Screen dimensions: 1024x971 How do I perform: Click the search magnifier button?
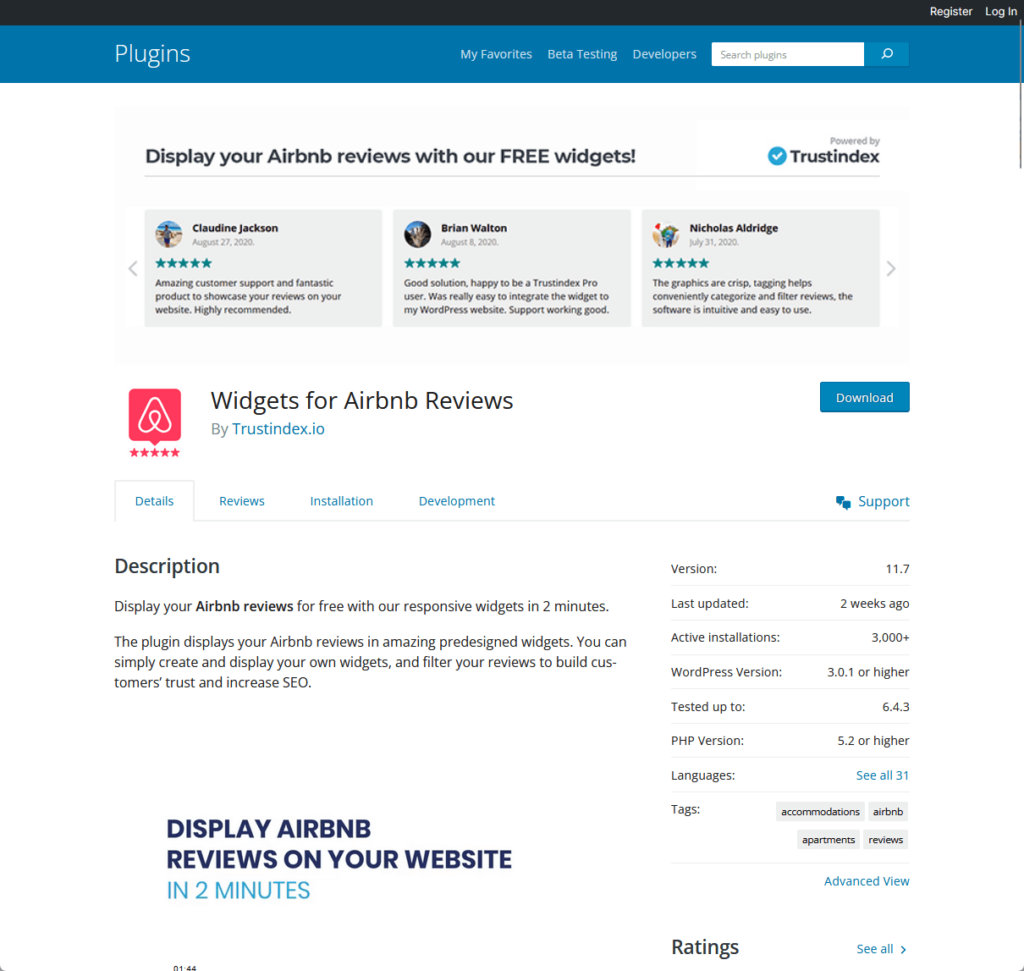(x=886, y=54)
